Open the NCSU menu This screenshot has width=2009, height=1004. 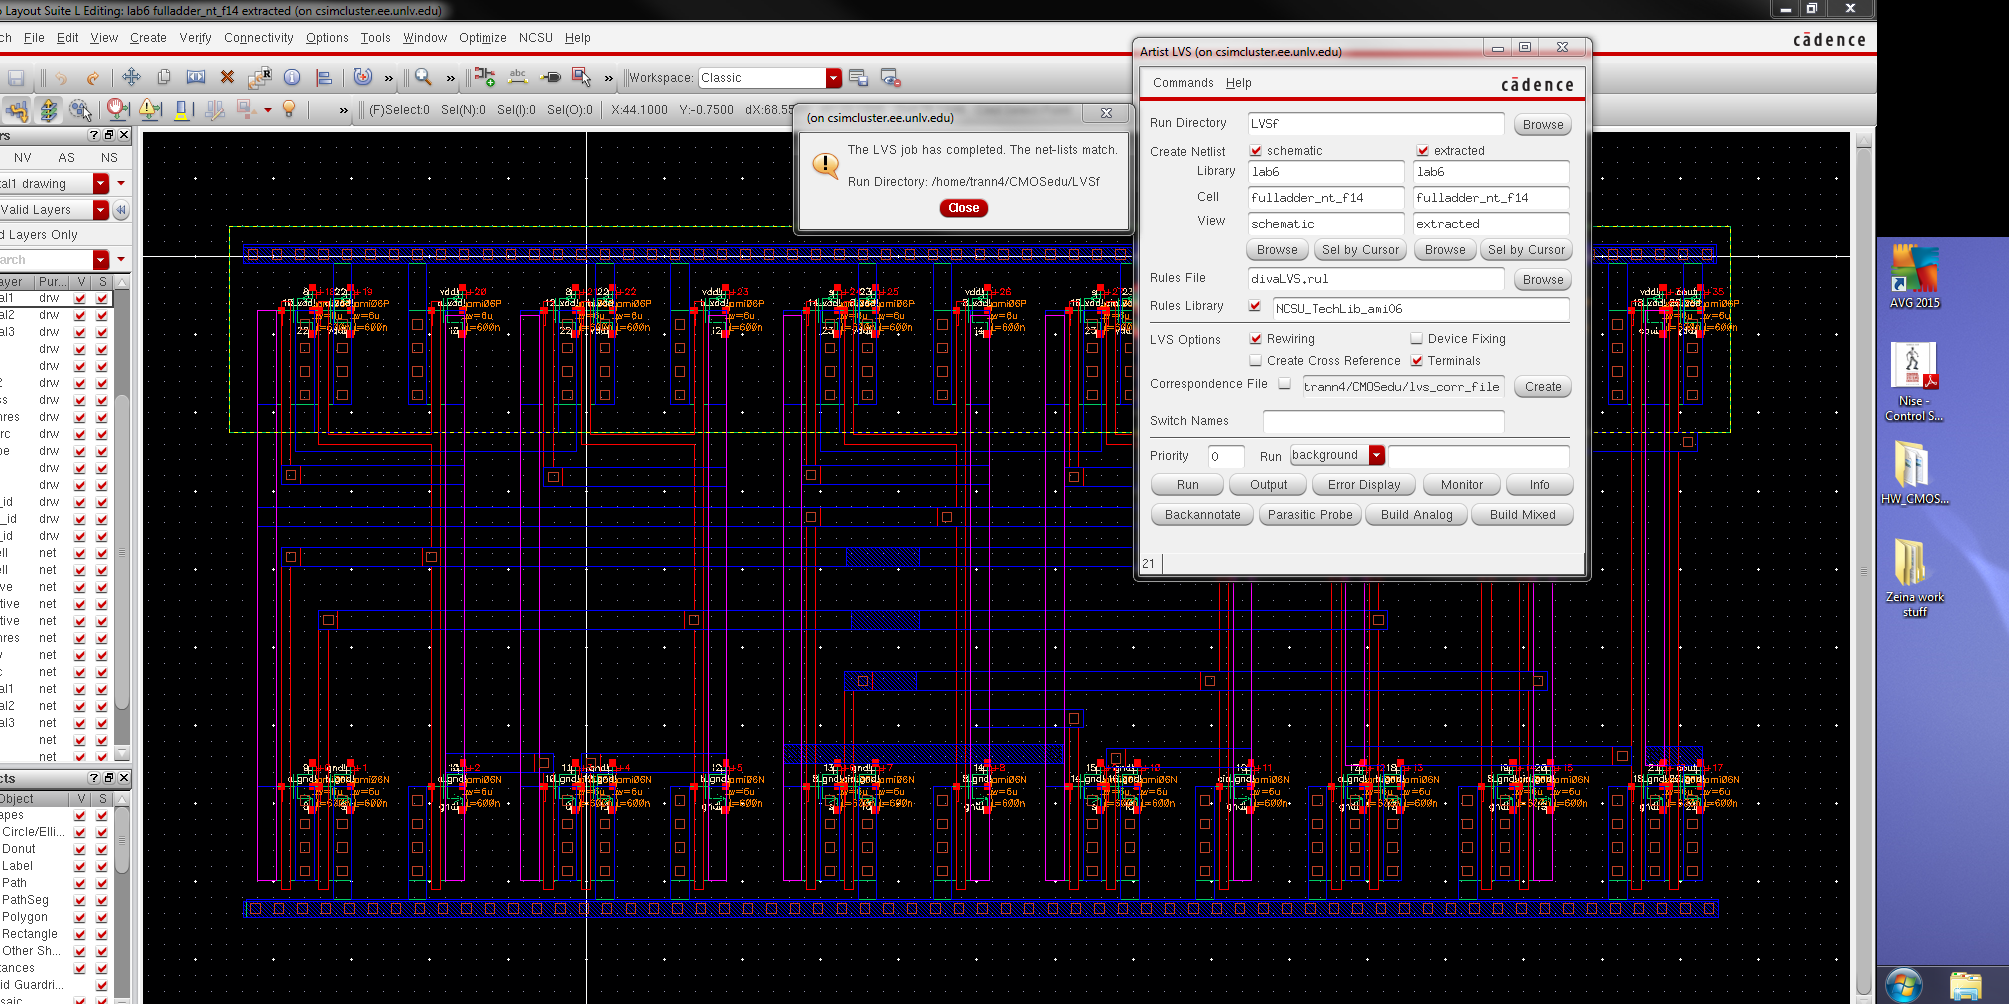pos(535,38)
